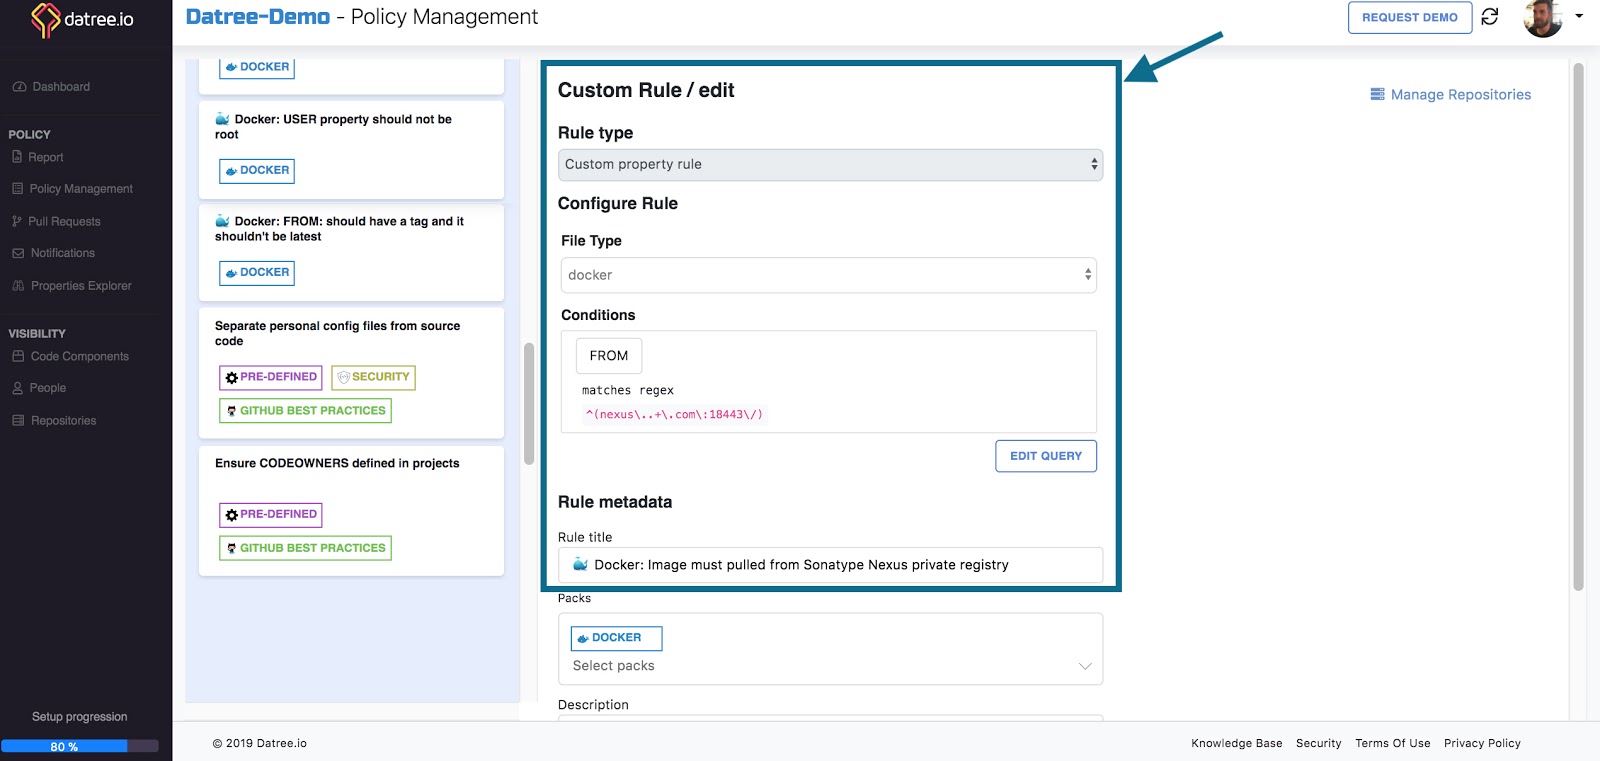Click the Notifications envelope icon
This screenshot has height=761, width=1600.
point(18,253)
